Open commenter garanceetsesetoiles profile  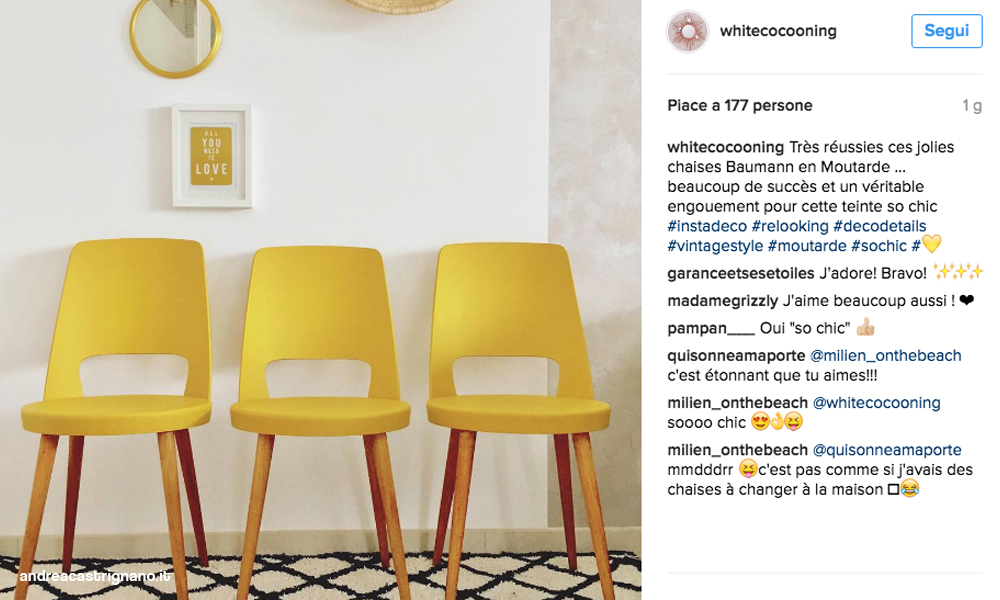point(740,273)
